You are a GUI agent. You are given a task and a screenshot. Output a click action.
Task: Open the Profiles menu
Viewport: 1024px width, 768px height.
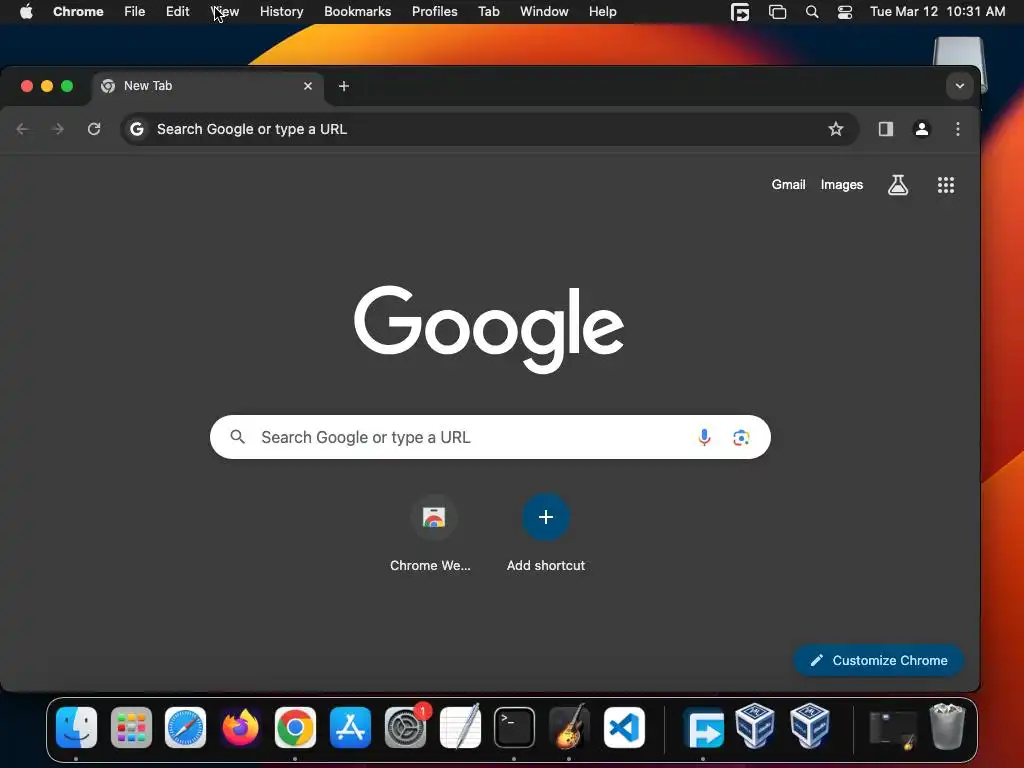coord(434,12)
